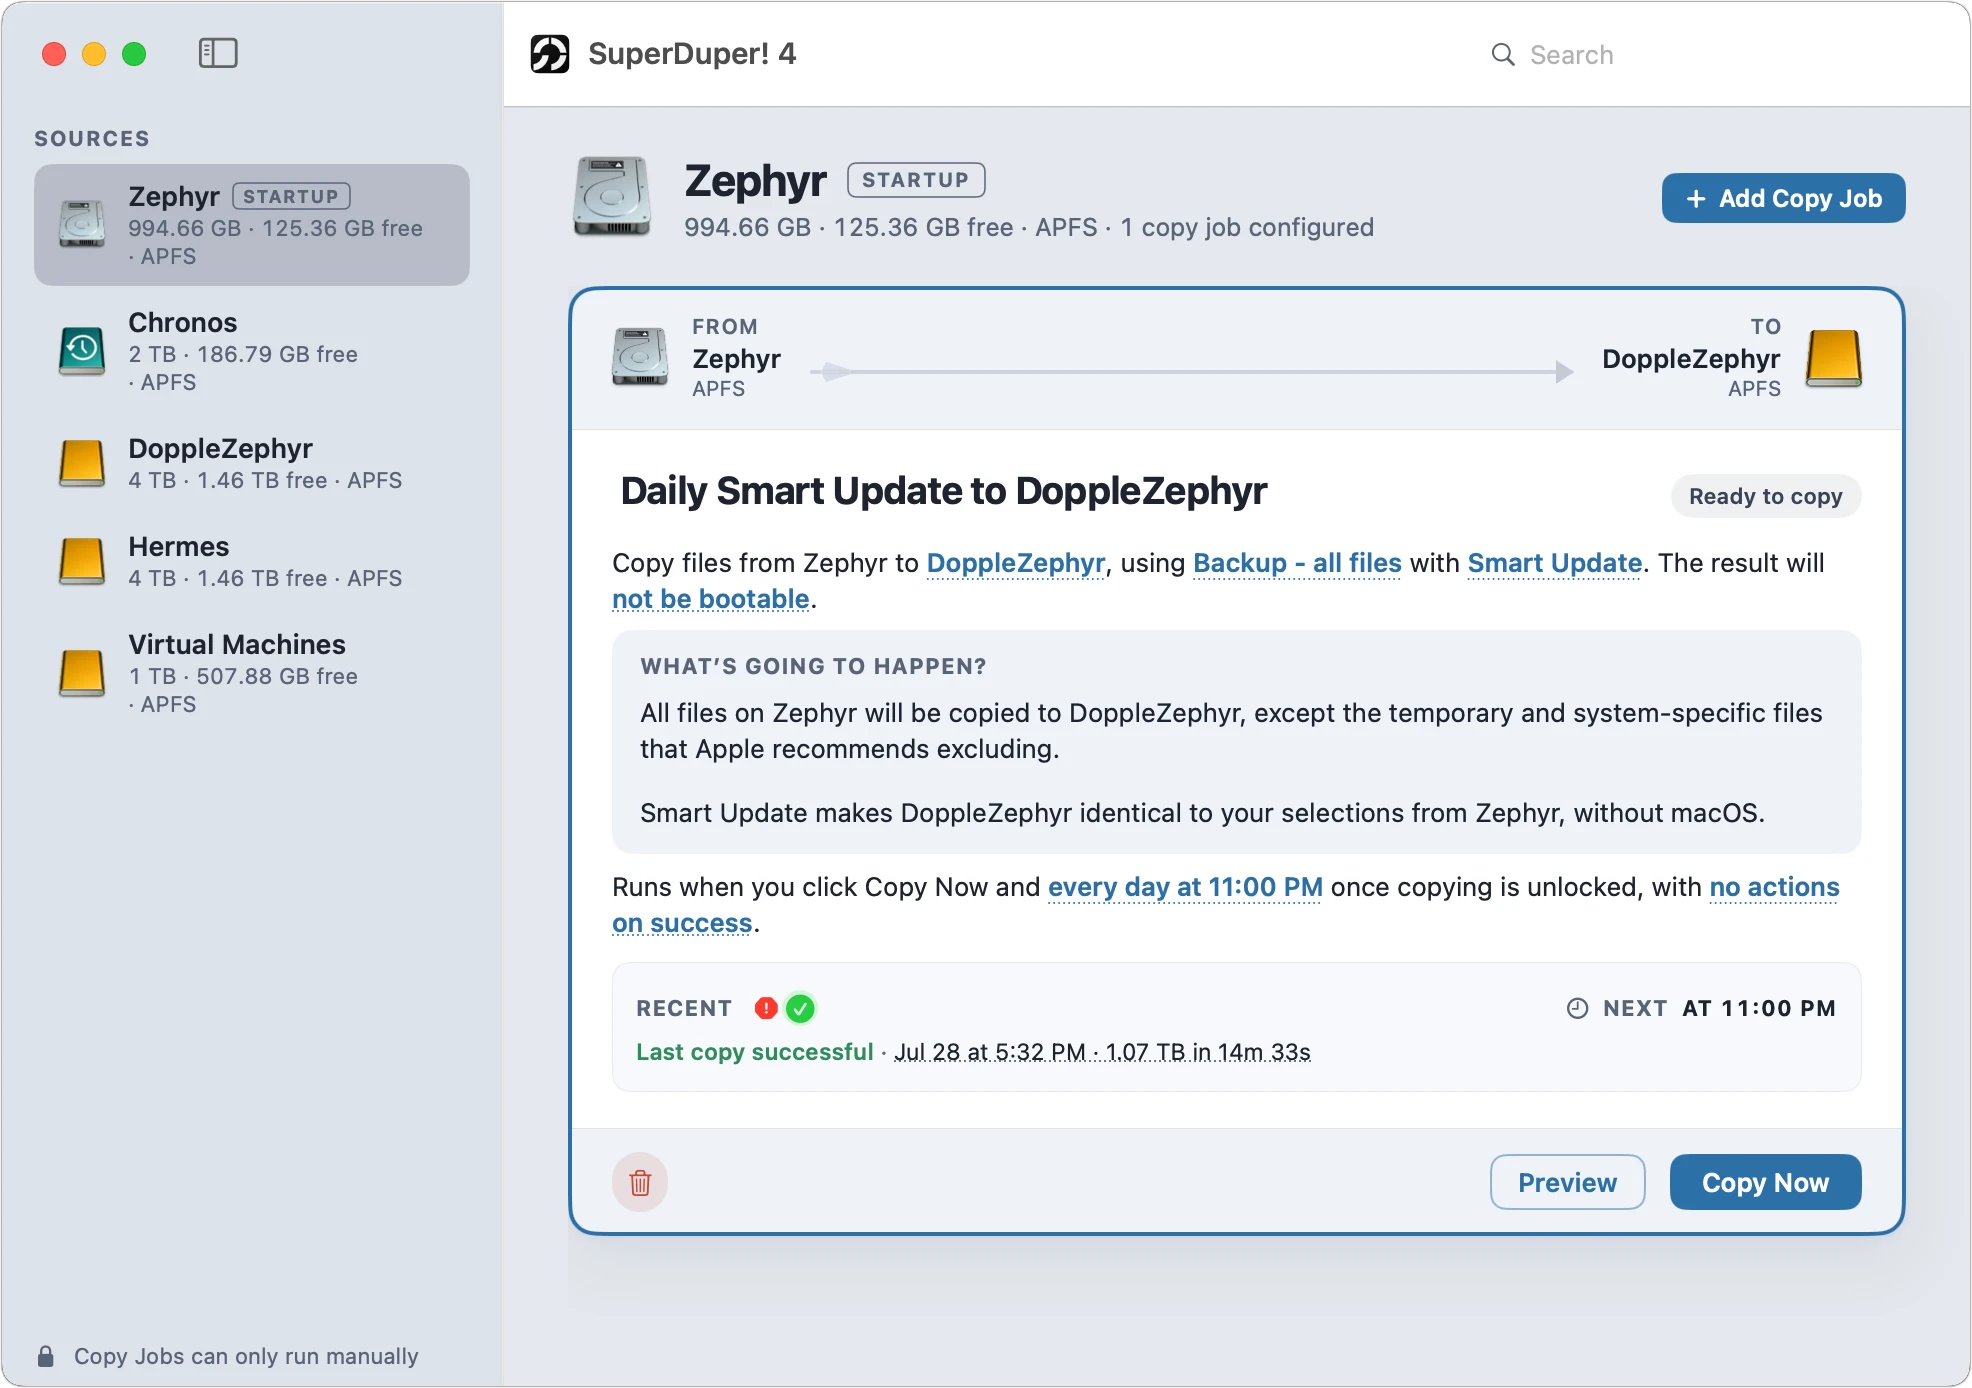Click the Ready to copy status badge
The height and width of the screenshot is (1388, 1972).
pos(1765,496)
